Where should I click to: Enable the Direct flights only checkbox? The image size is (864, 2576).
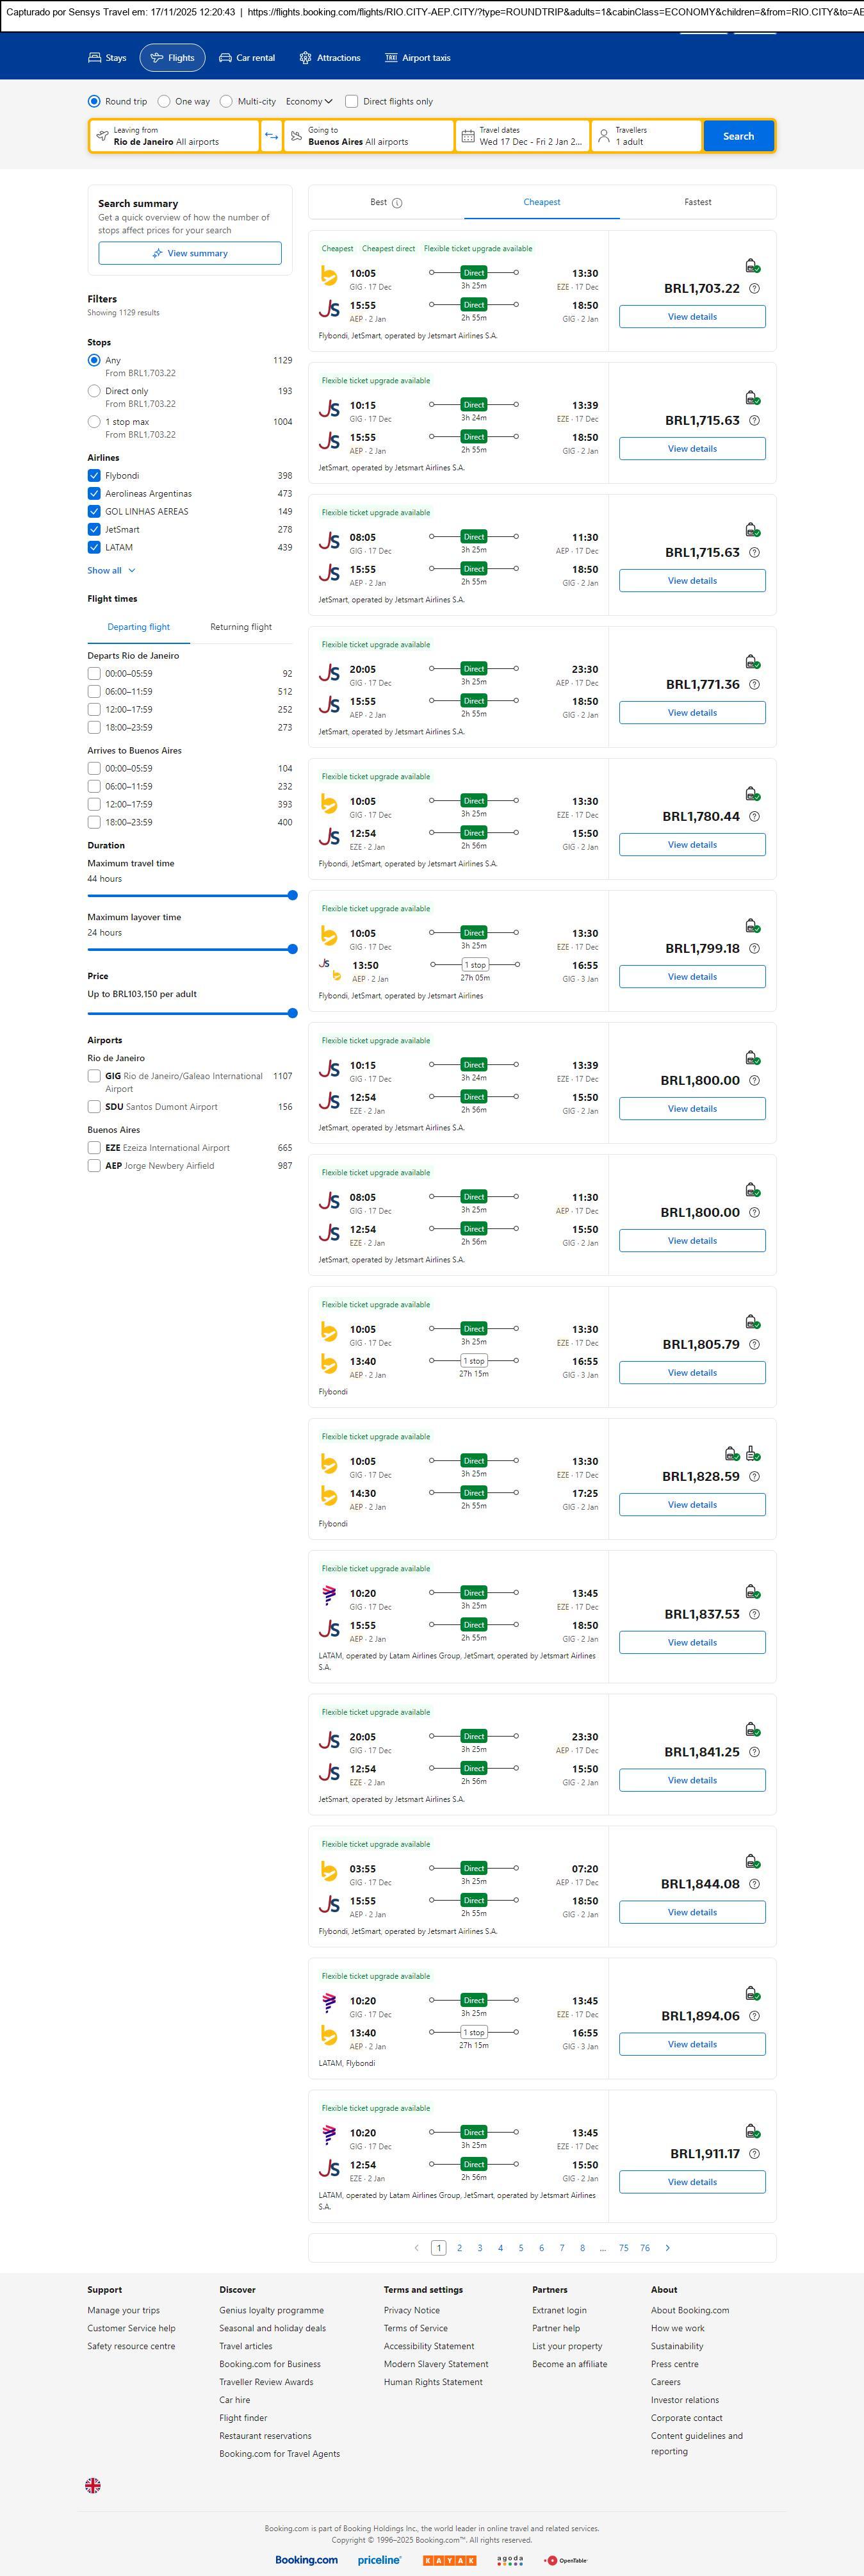351,101
